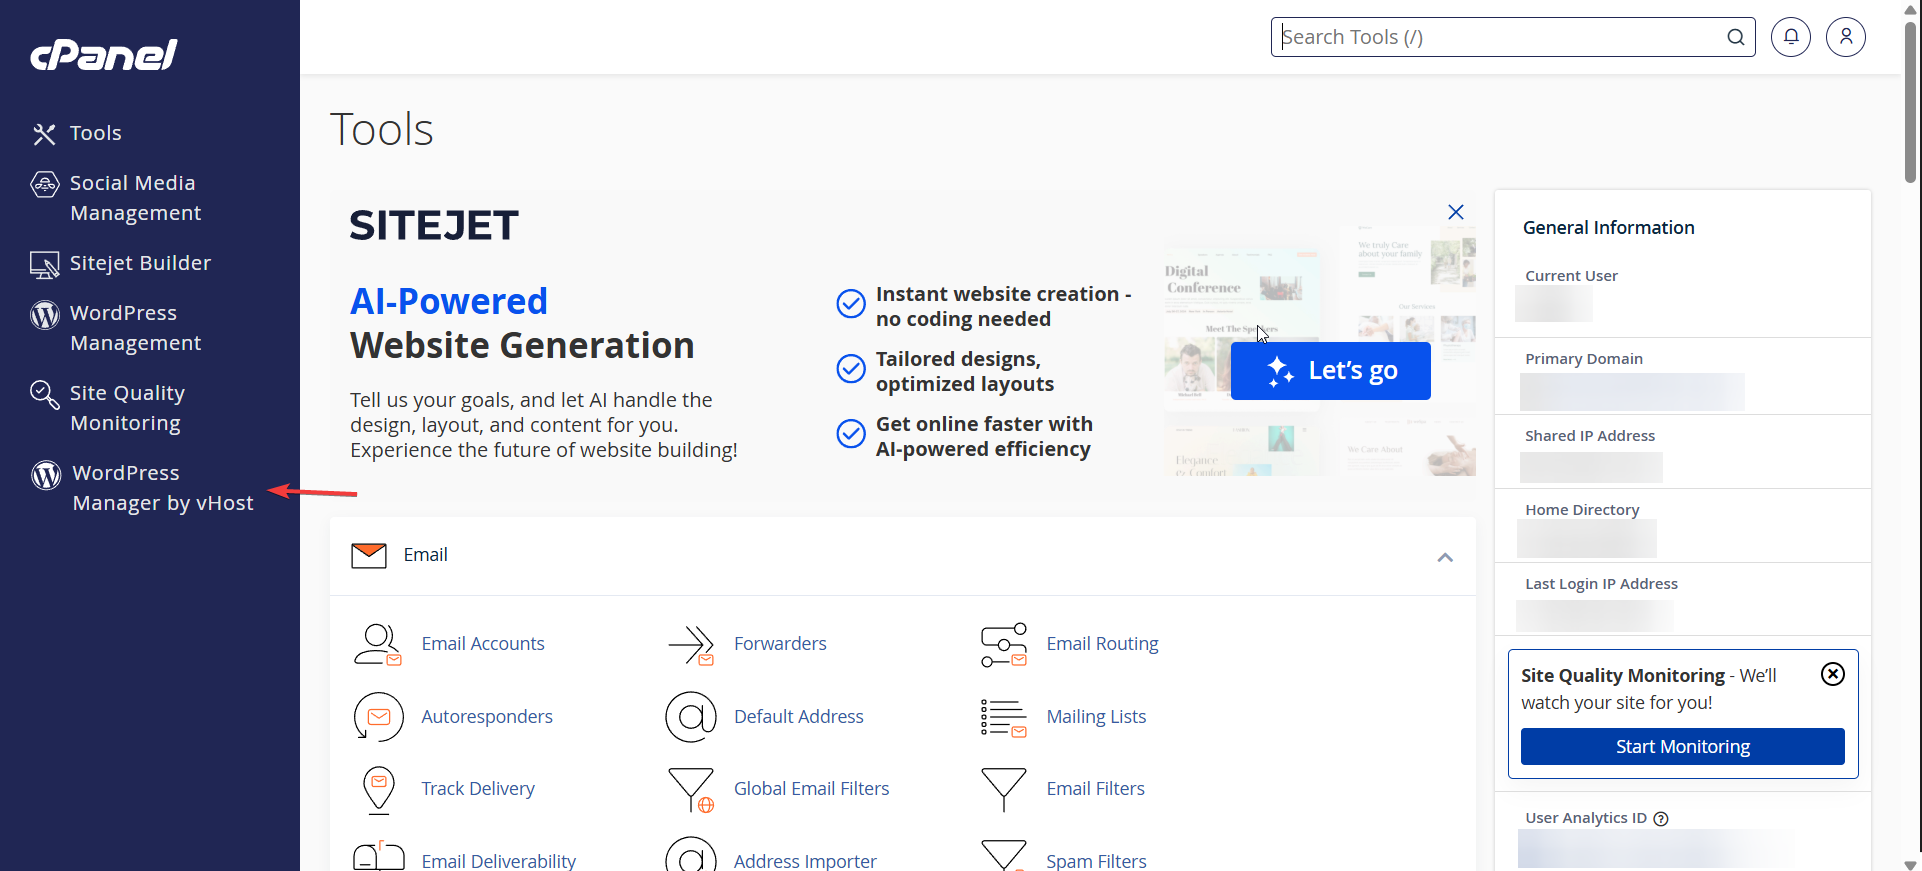Click the User Analytics ID help icon
This screenshot has width=1922, height=871.
[1661, 819]
